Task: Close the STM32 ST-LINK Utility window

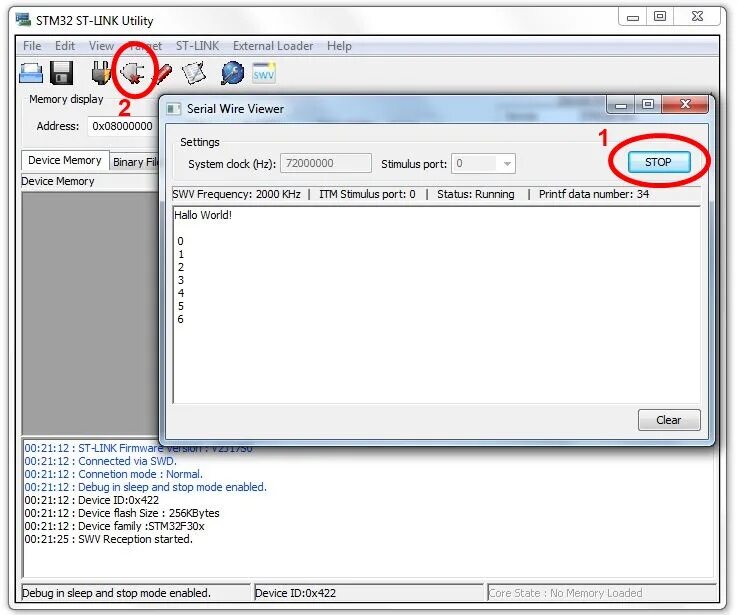Action: [698, 16]
